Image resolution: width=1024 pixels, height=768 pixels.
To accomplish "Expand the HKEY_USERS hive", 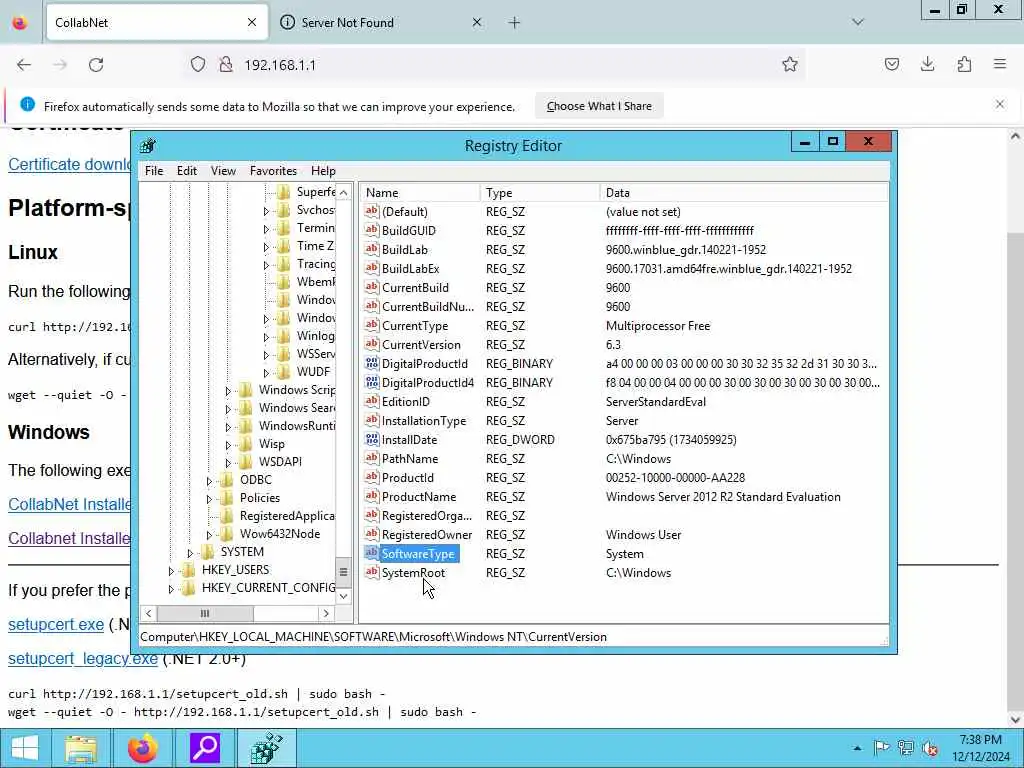I will tap(171, 570).
